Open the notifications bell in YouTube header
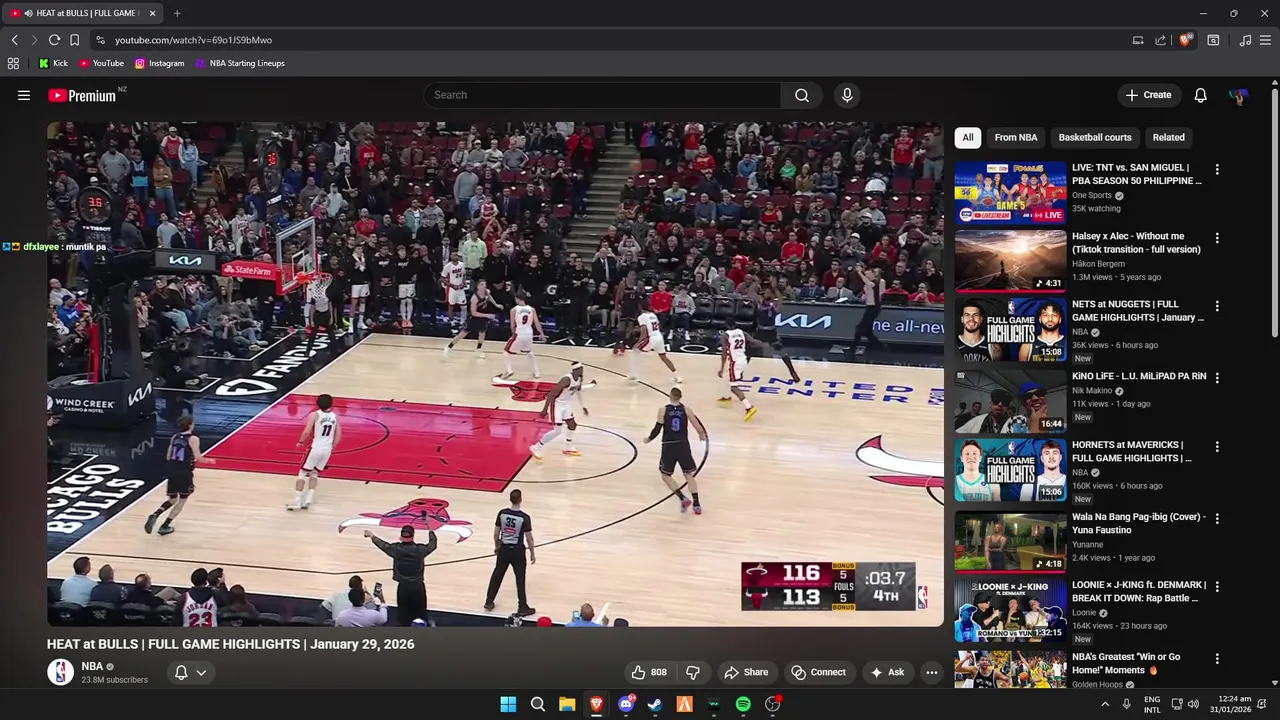 click(x=1200, y=95)
